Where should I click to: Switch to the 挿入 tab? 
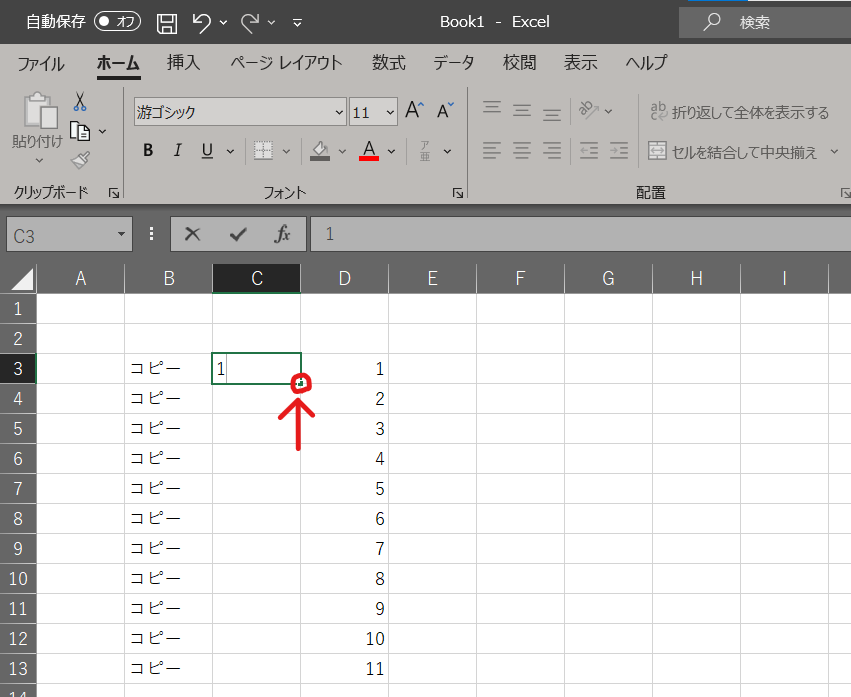pyautogui.click(x=183, y=62)
